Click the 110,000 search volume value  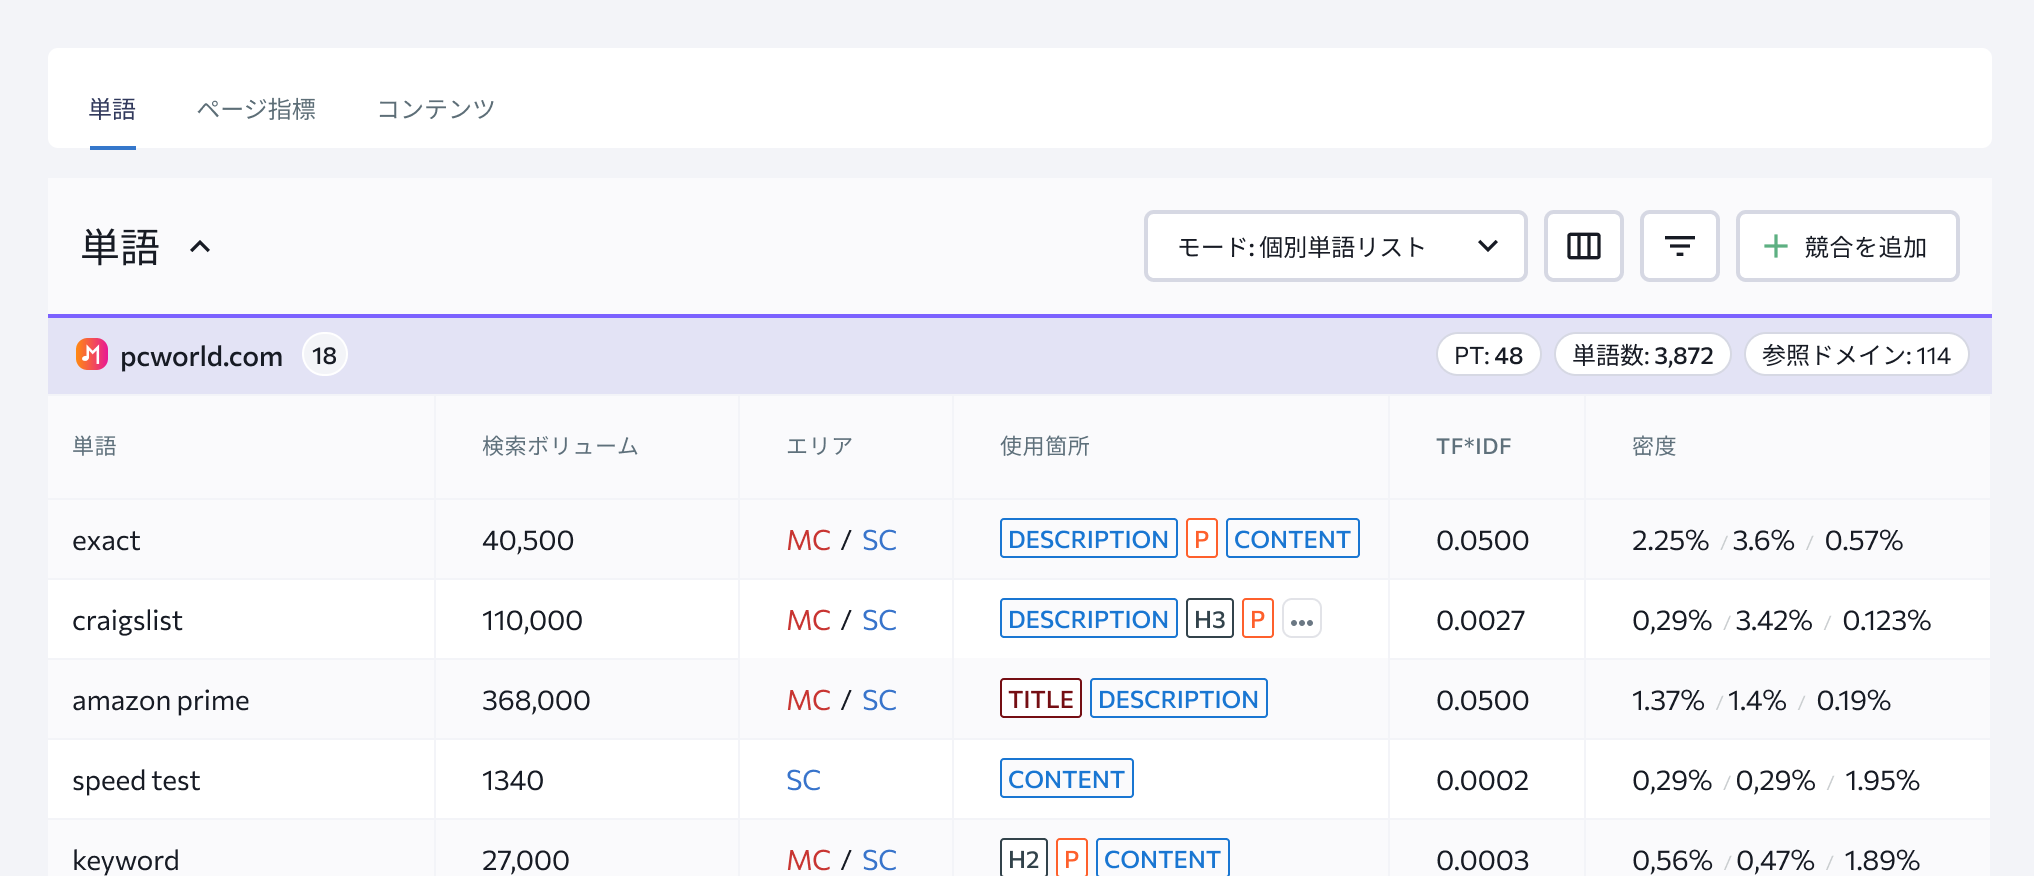tap(532, 620)
